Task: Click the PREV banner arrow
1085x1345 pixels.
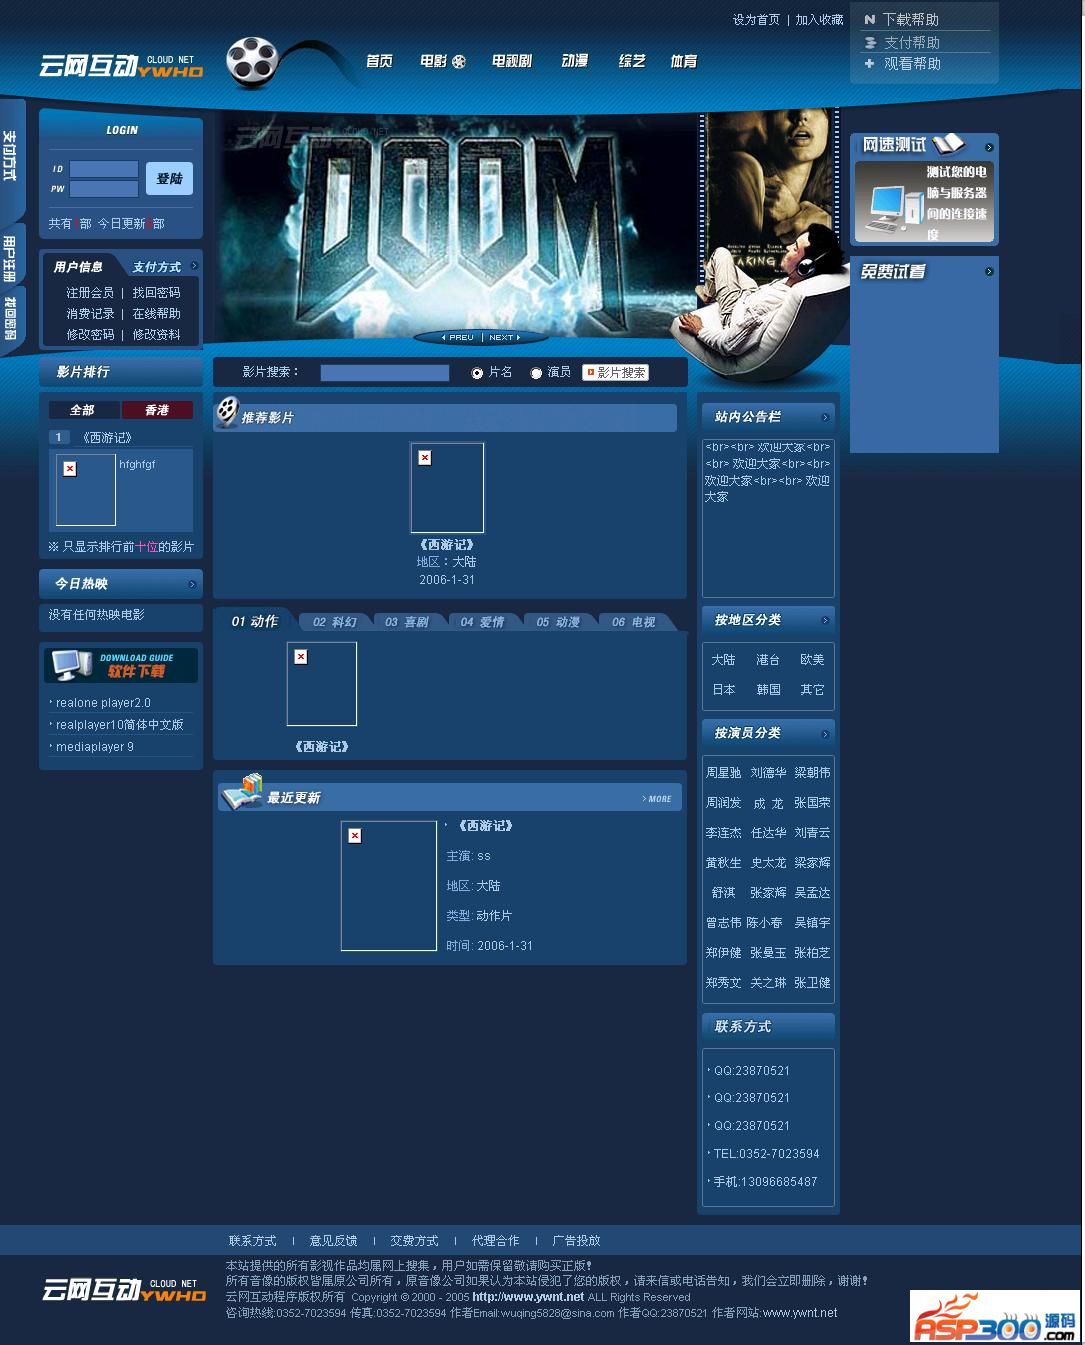Action: coord(458,337)
